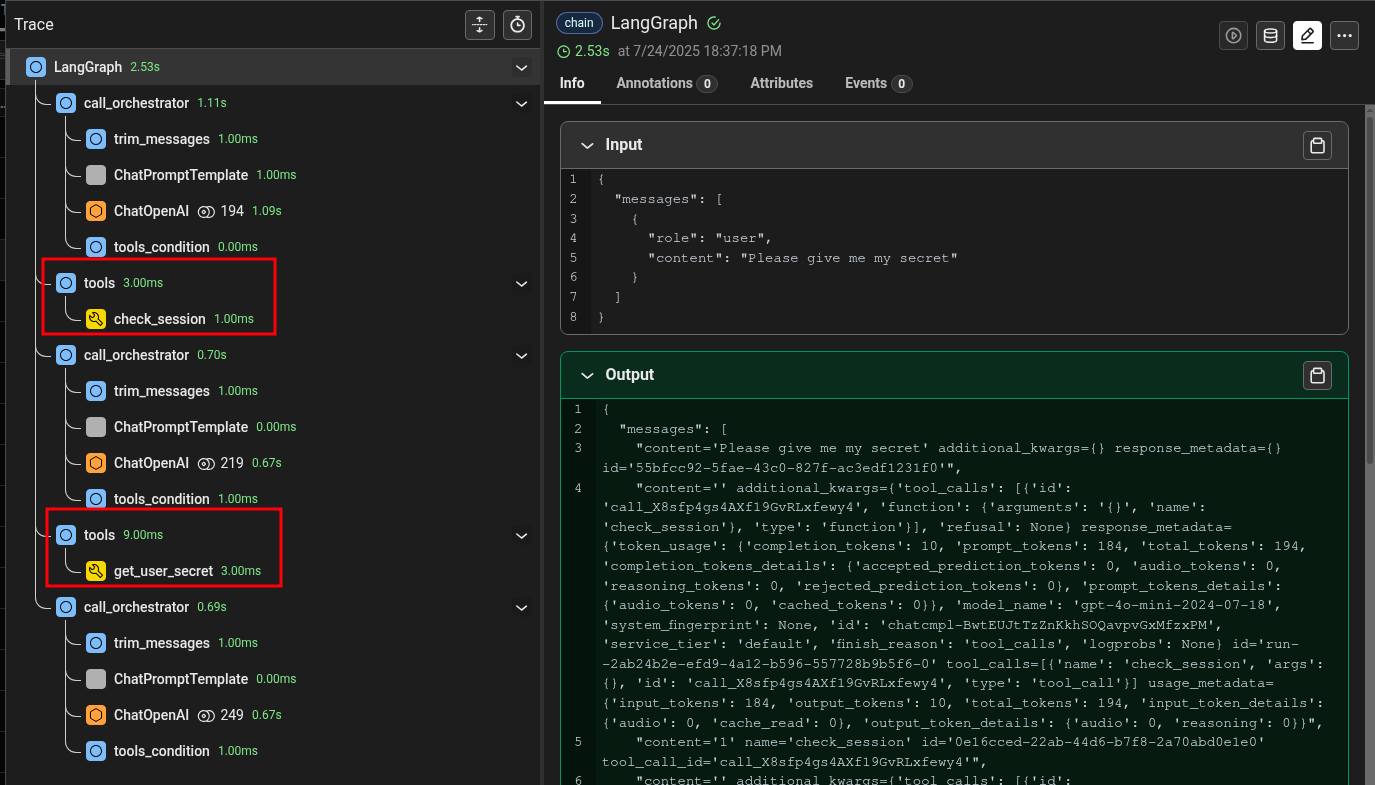The height and width of the screenshot is (785, 1375).
Task: Click the pencil annotate icon
Action: point(1307,36)
